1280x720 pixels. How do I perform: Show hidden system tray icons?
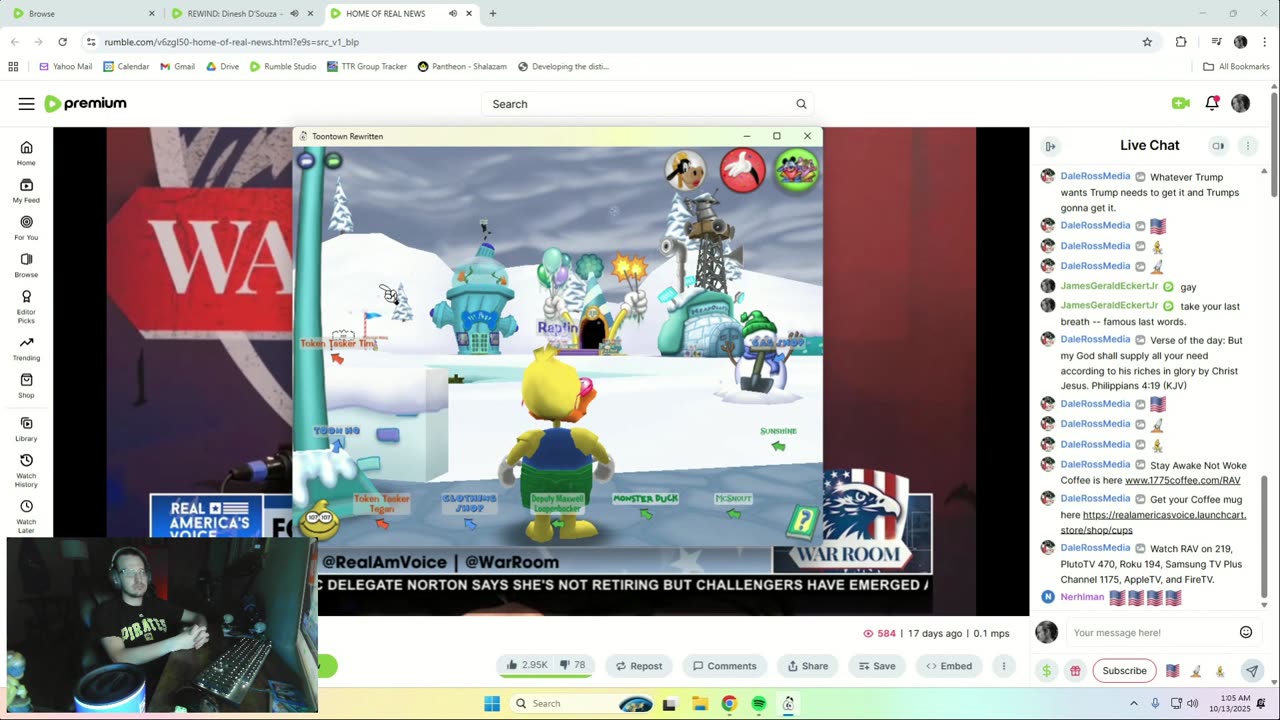(x=1134, y=704)
